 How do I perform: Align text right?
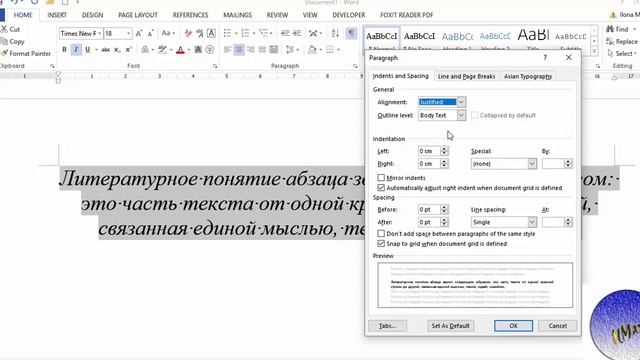(251, 50)
